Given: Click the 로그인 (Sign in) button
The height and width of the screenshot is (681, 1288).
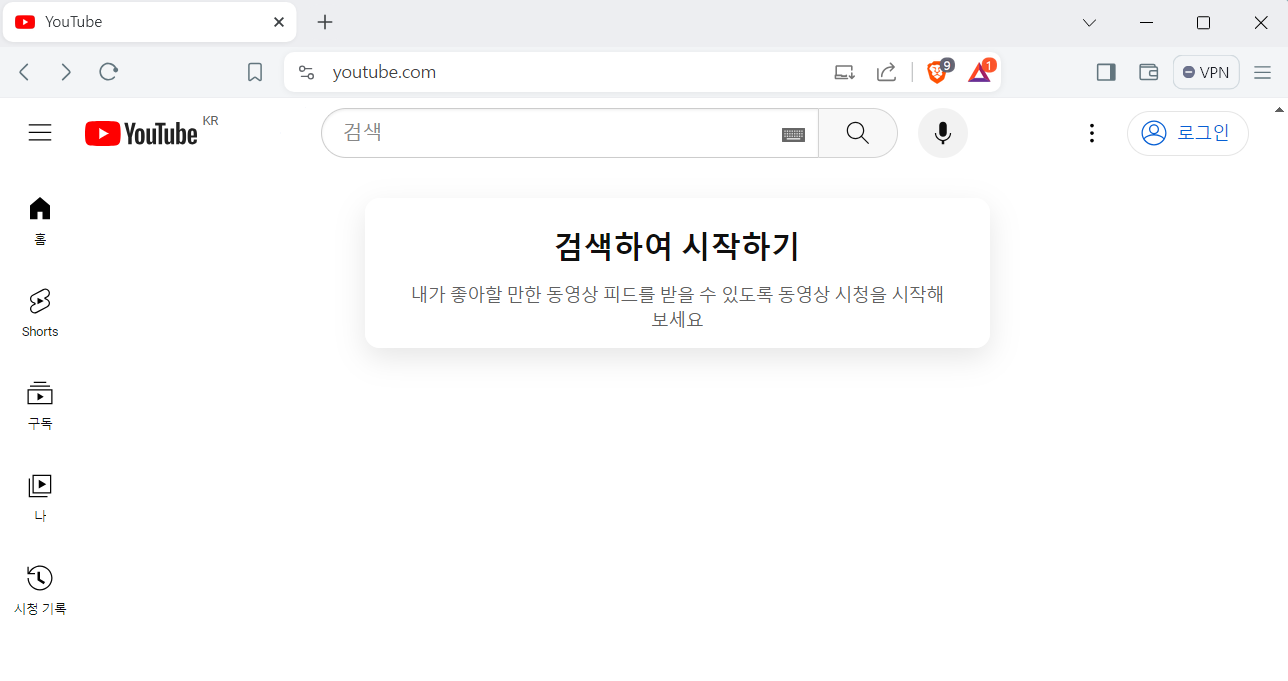Looking at the screenshot, I should pyautogui.click(x=1187, y=132).
